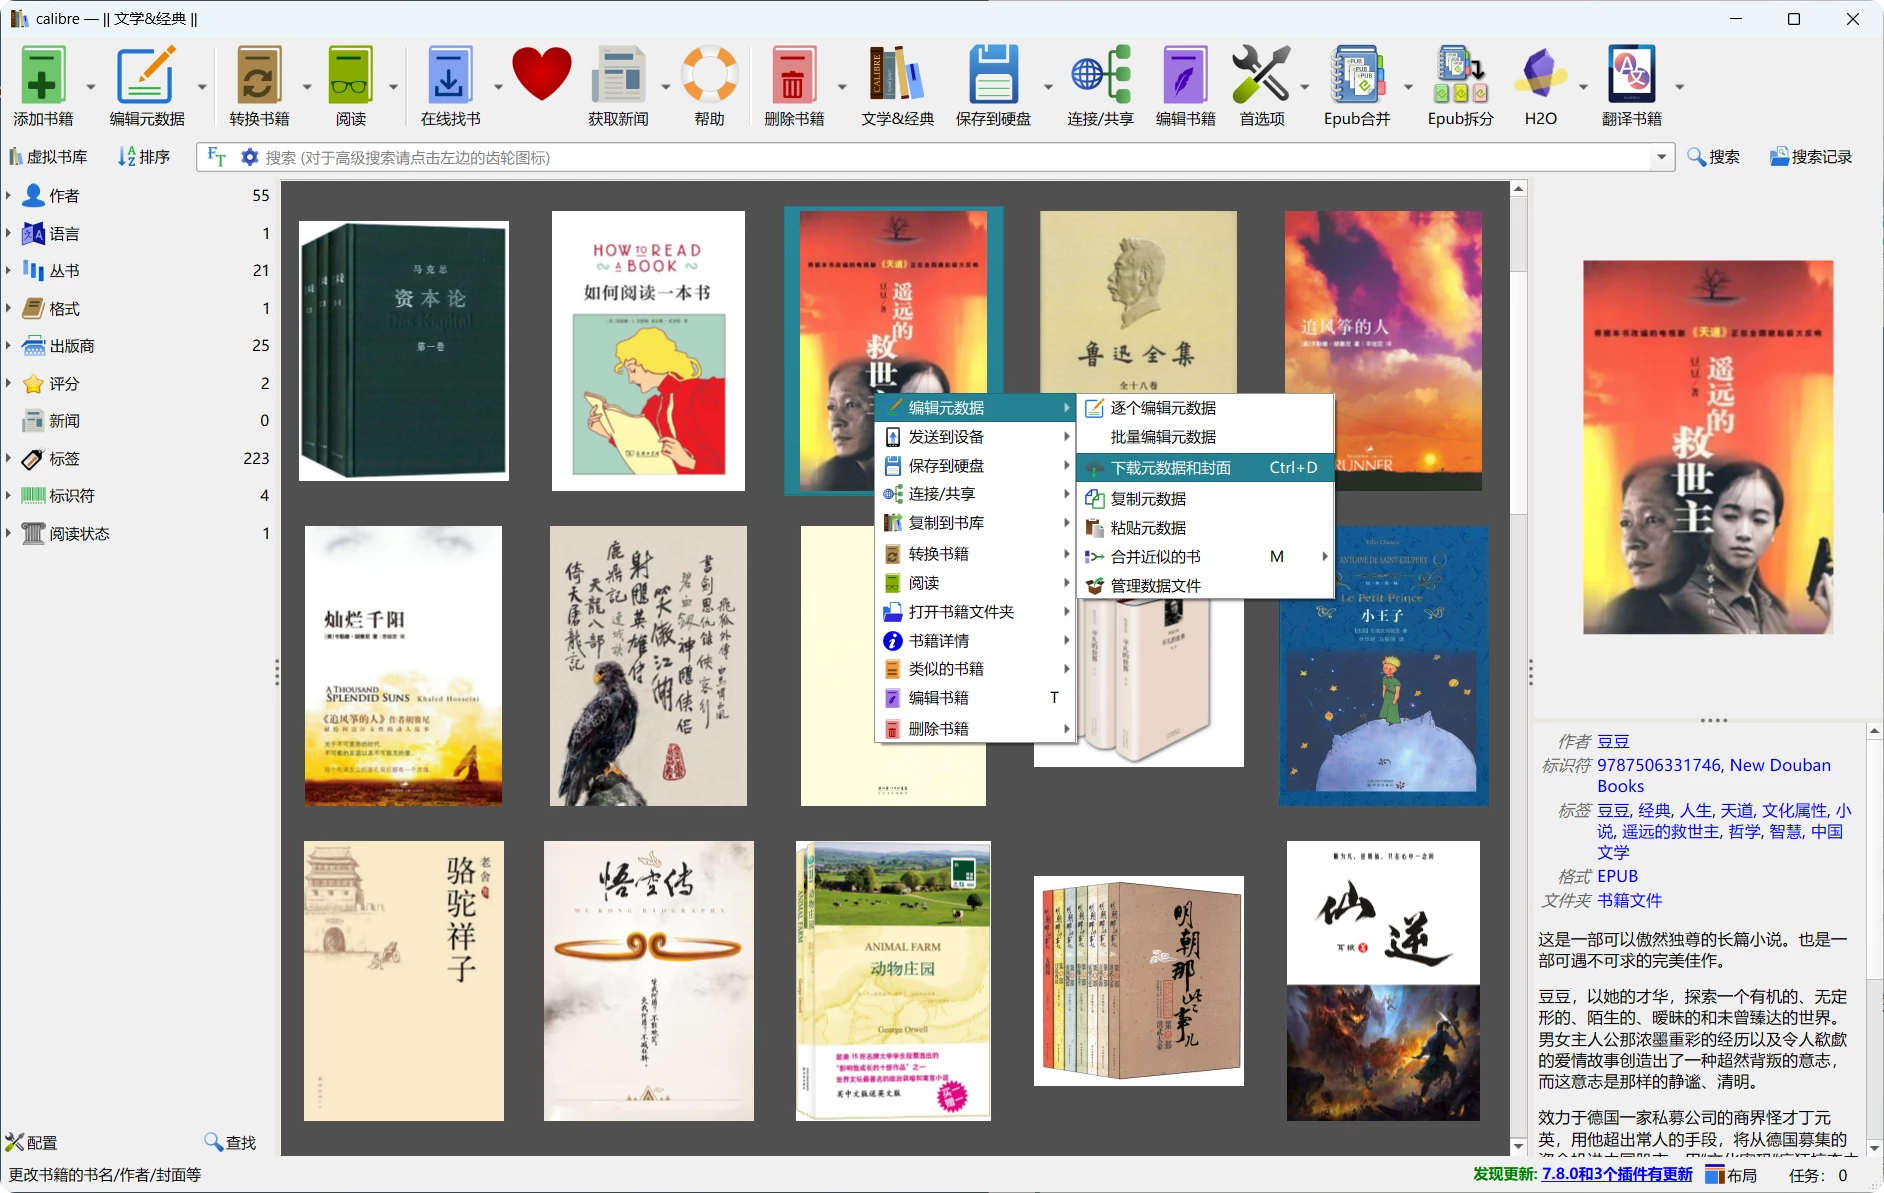Click the 翻译书籍 translate icon
The width and height of the screenshot is (1884, 1193).
[1631, 75]
